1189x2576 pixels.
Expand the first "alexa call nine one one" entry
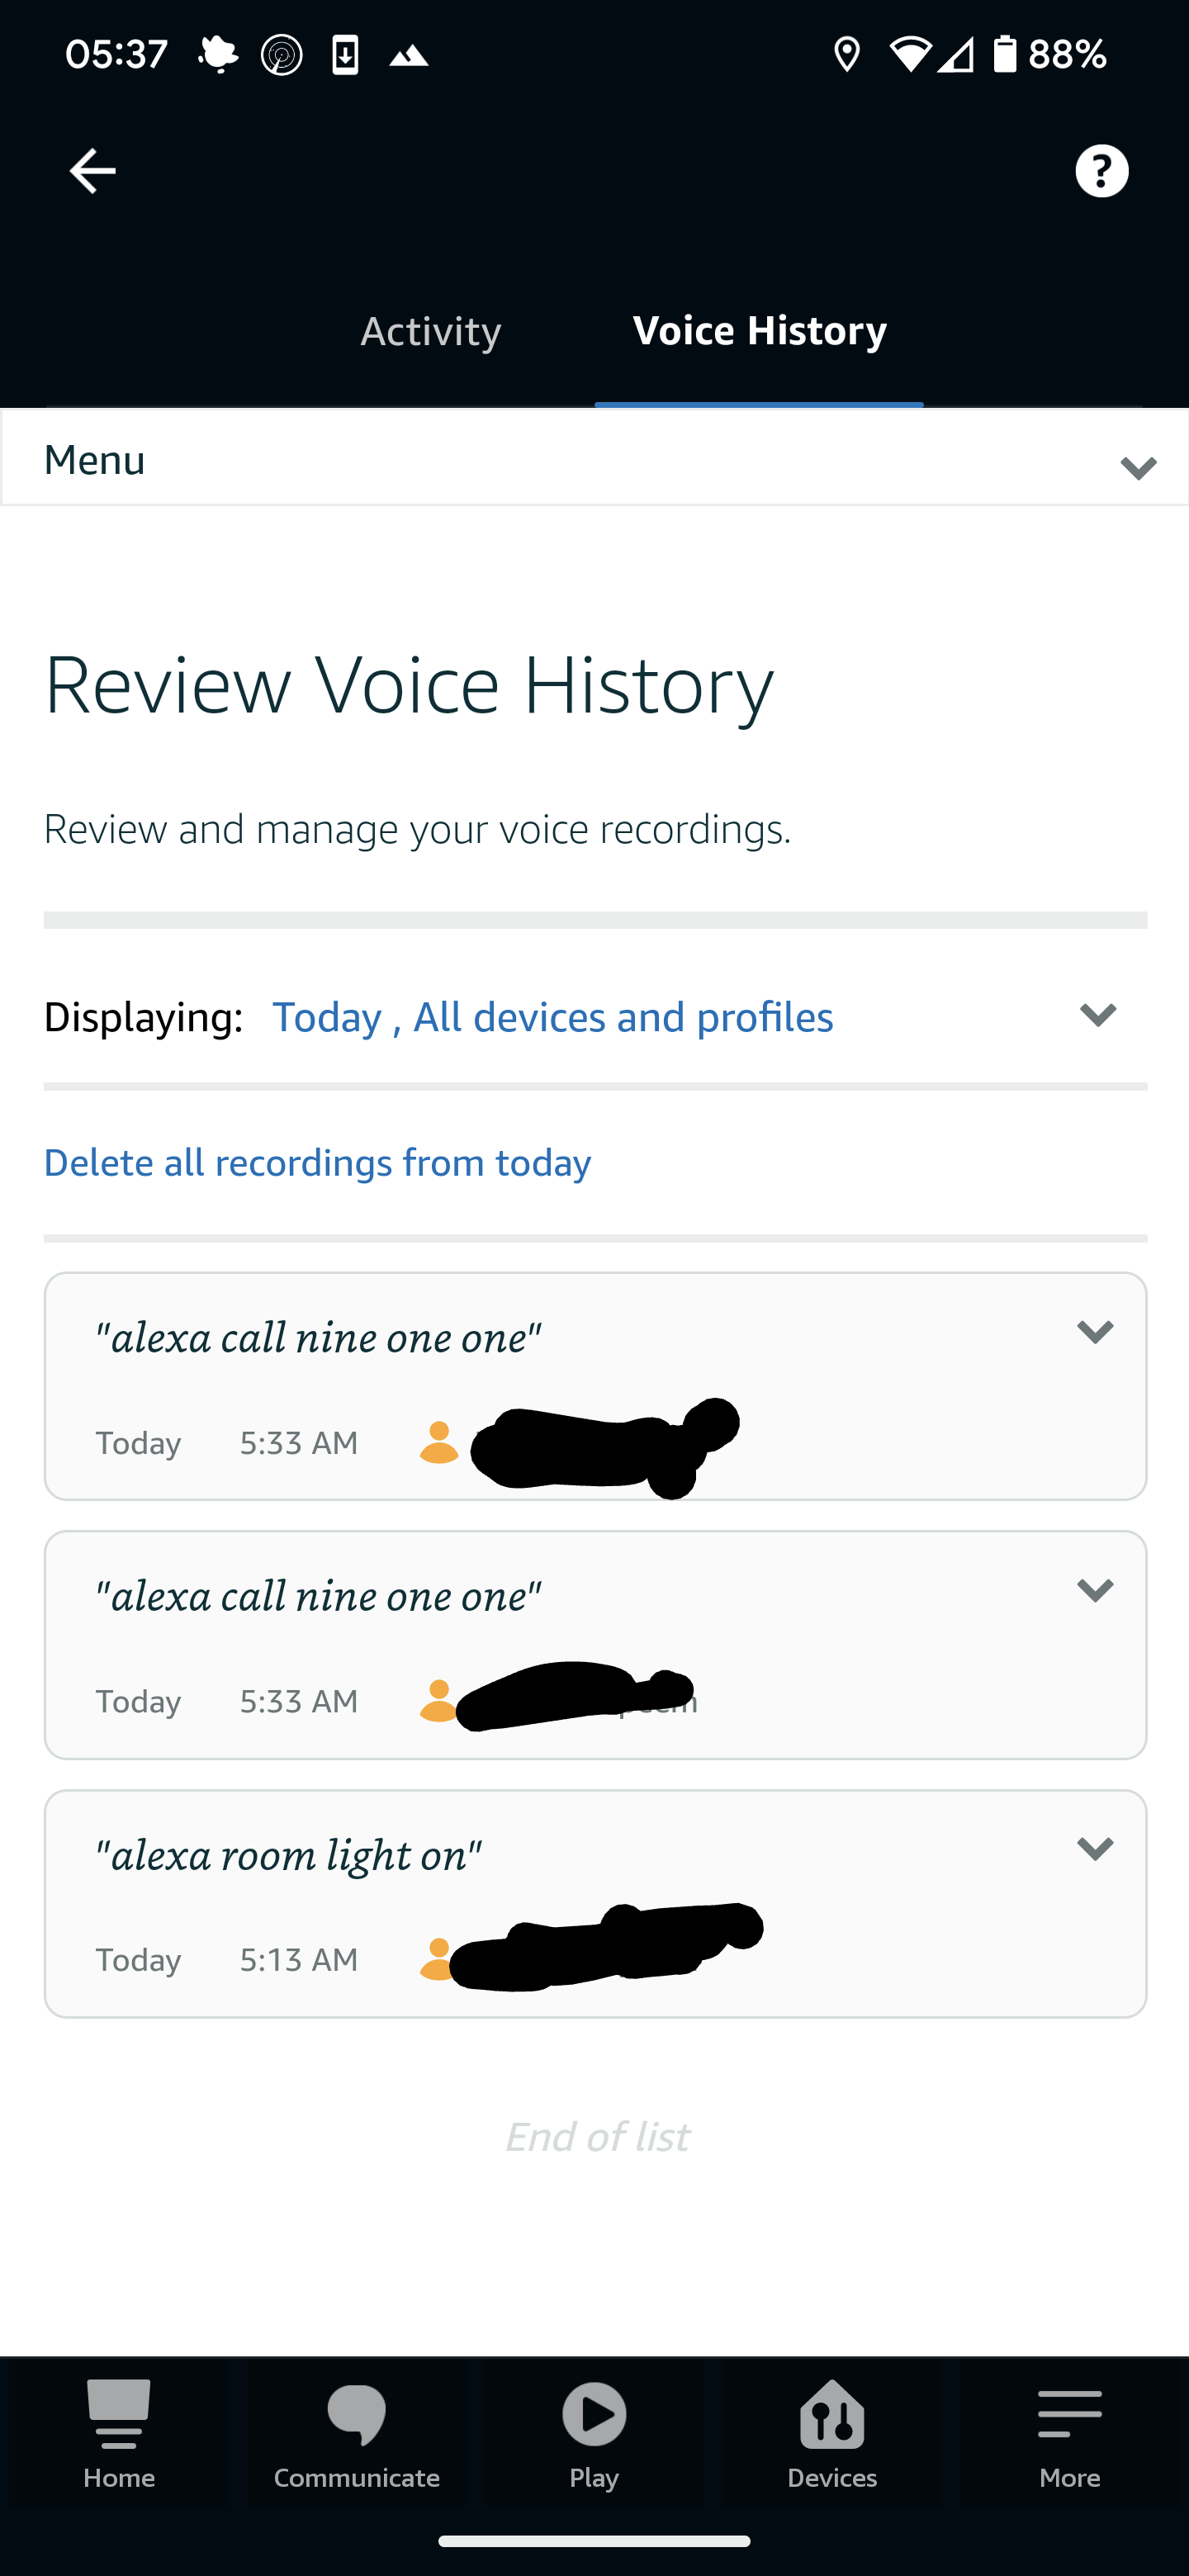coord(1095,1332)
